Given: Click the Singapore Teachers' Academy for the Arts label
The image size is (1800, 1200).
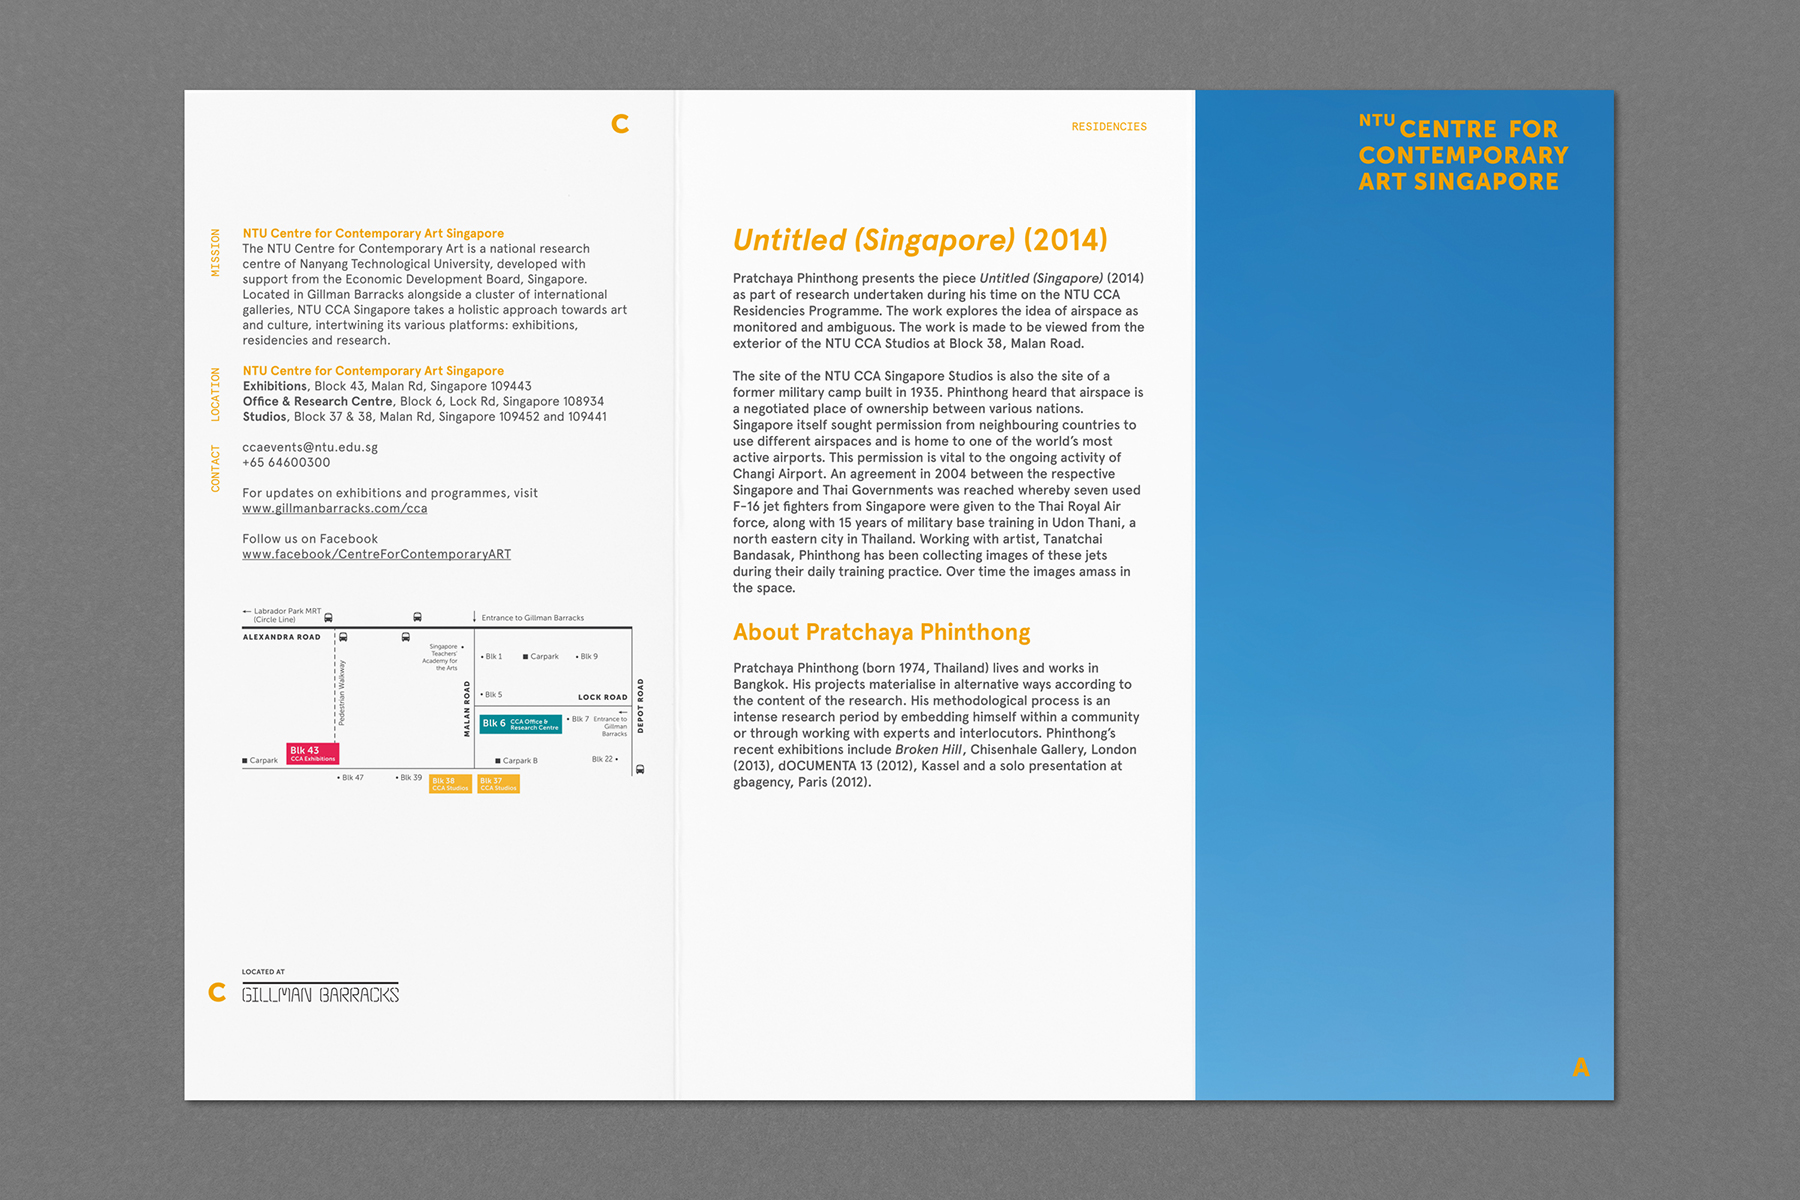Looking at the screenshot, I should [440, 657].
